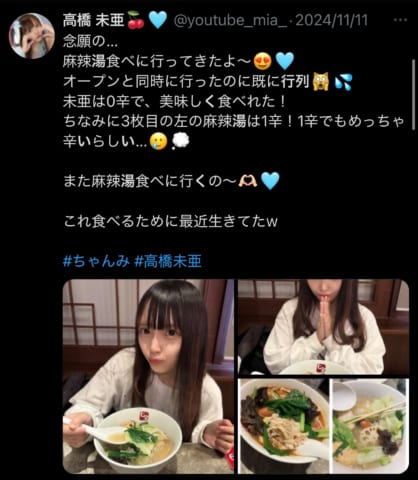Open the large photo of girl eating soup
The width and height of the screenshot is (418, 480).
148,377
